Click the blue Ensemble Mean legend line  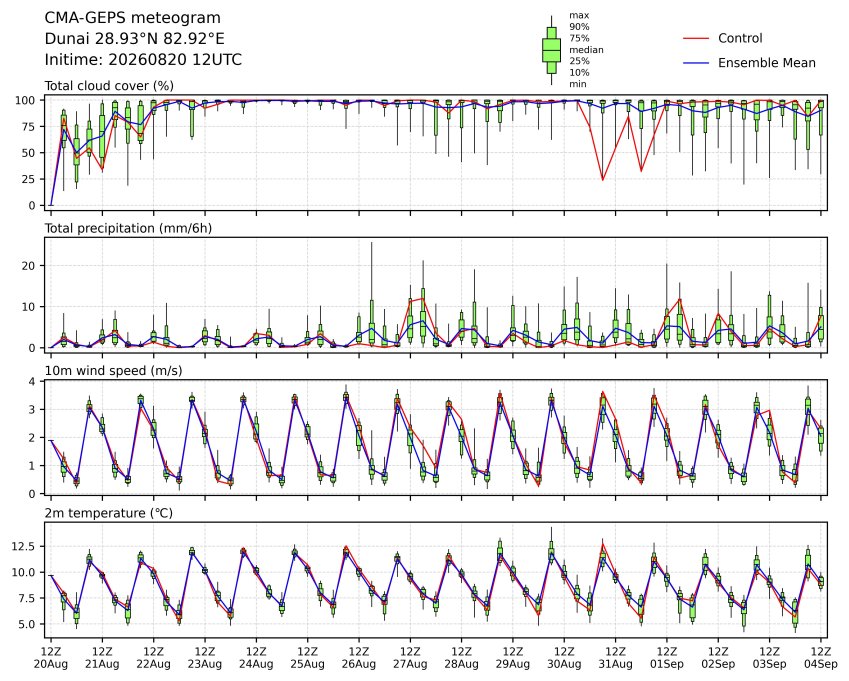point(696,63)
